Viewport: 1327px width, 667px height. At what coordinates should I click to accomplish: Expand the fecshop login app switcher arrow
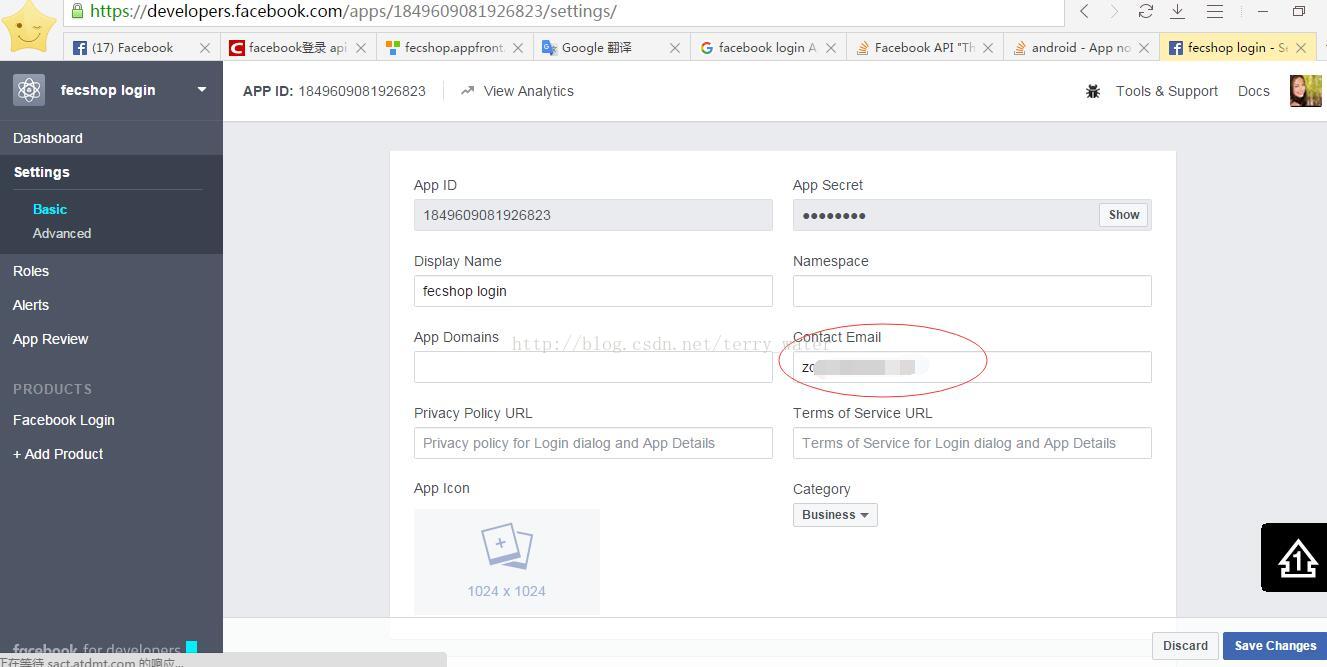pyautogui.click(x=202, y=90)
